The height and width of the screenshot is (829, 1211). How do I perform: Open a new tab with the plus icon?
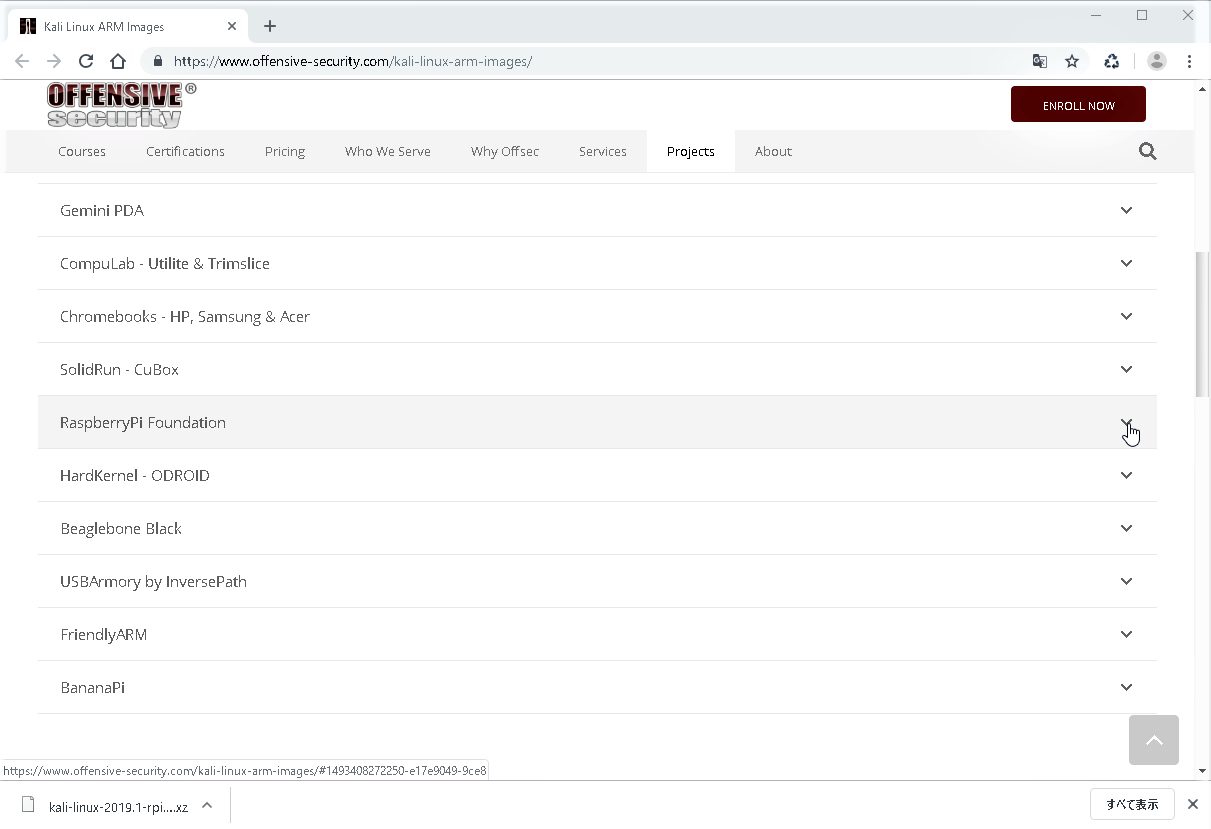tap(270, 26)
